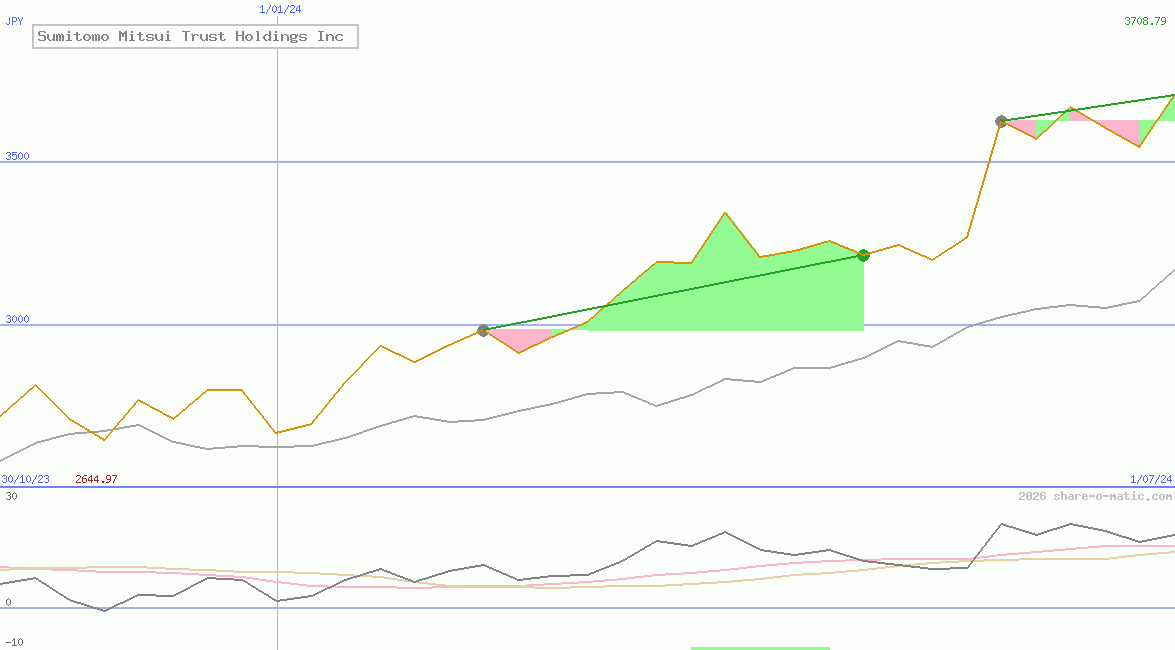Click the 30/10/23 start date label
Screen dimensions: 1175x650
tap(25, 479)
